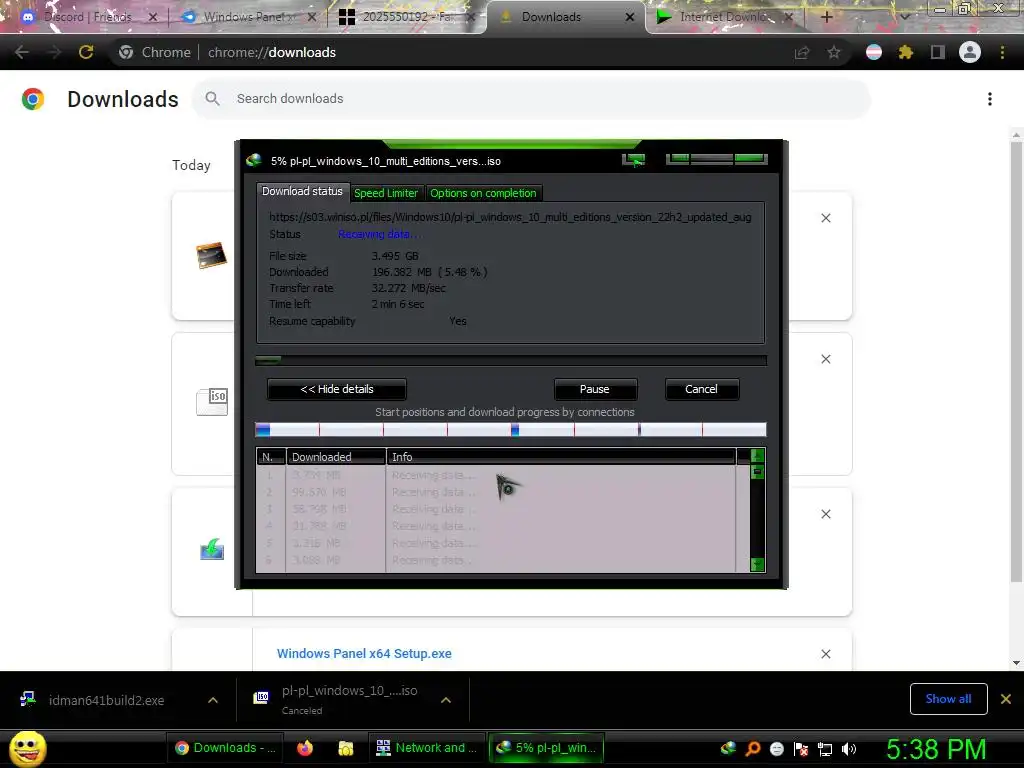Click the green flag title bar button
The image size is (1024, 768).
click(x=633, y=160)
